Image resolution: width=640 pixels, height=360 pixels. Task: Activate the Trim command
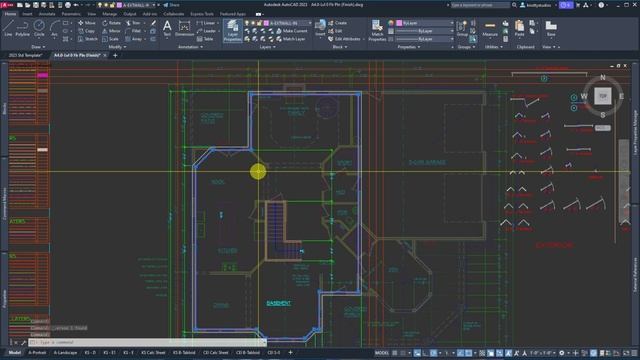pyautogui.click(x=133, y=23)
